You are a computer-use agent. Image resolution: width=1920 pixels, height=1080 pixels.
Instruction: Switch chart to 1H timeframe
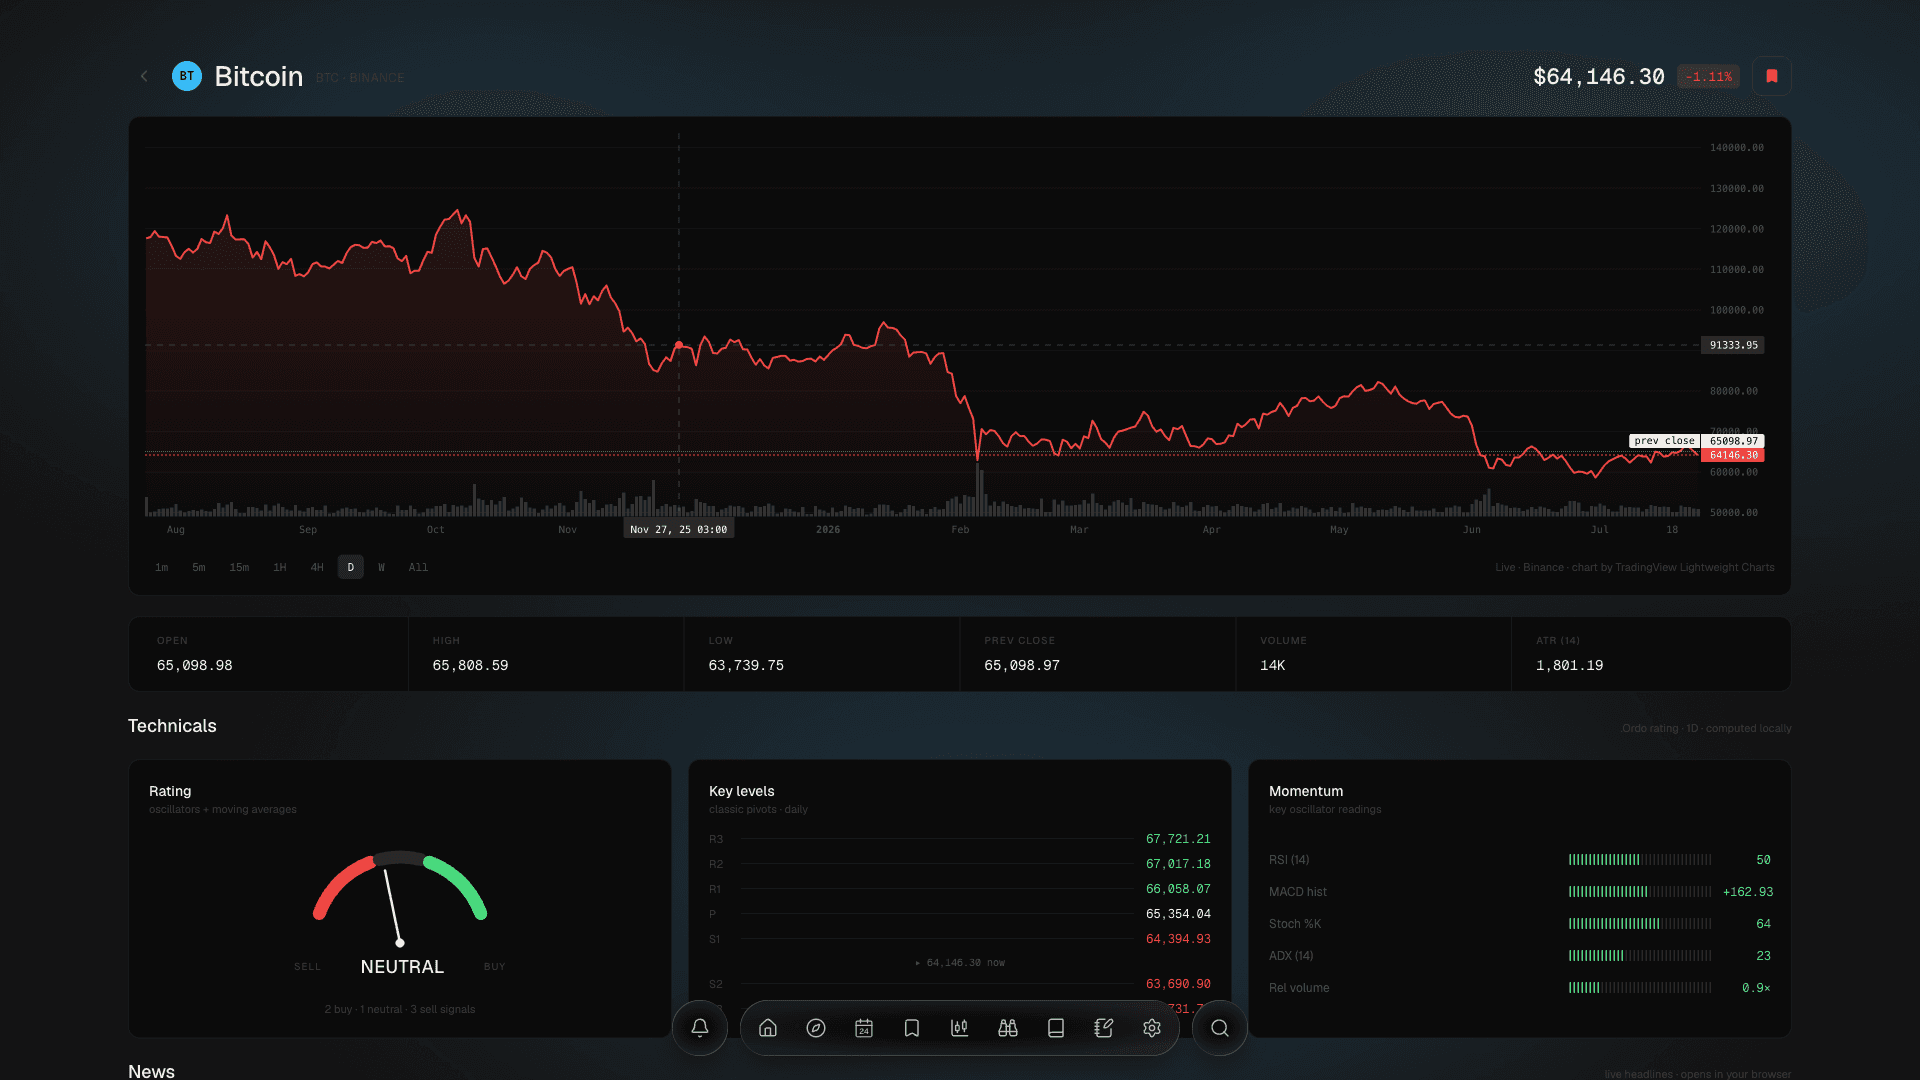280,567
